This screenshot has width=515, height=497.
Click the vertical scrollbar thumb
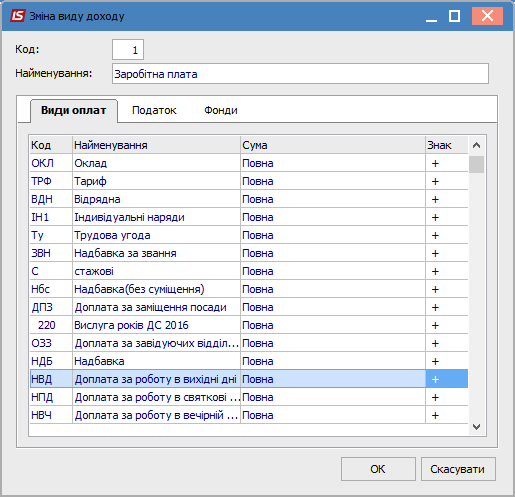tap(476, 164)
